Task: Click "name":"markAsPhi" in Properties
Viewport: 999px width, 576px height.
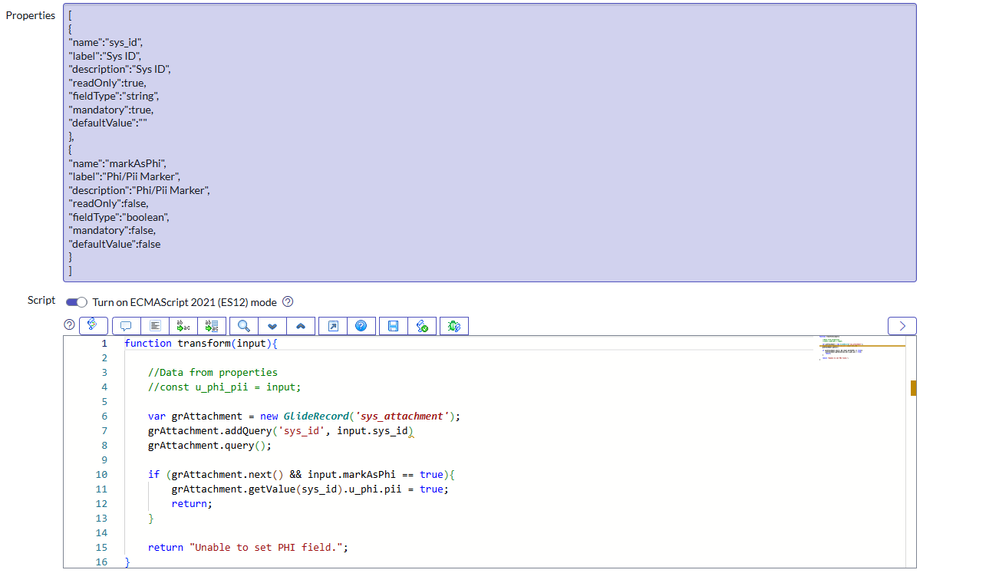Action: click(x=117, y=163)
